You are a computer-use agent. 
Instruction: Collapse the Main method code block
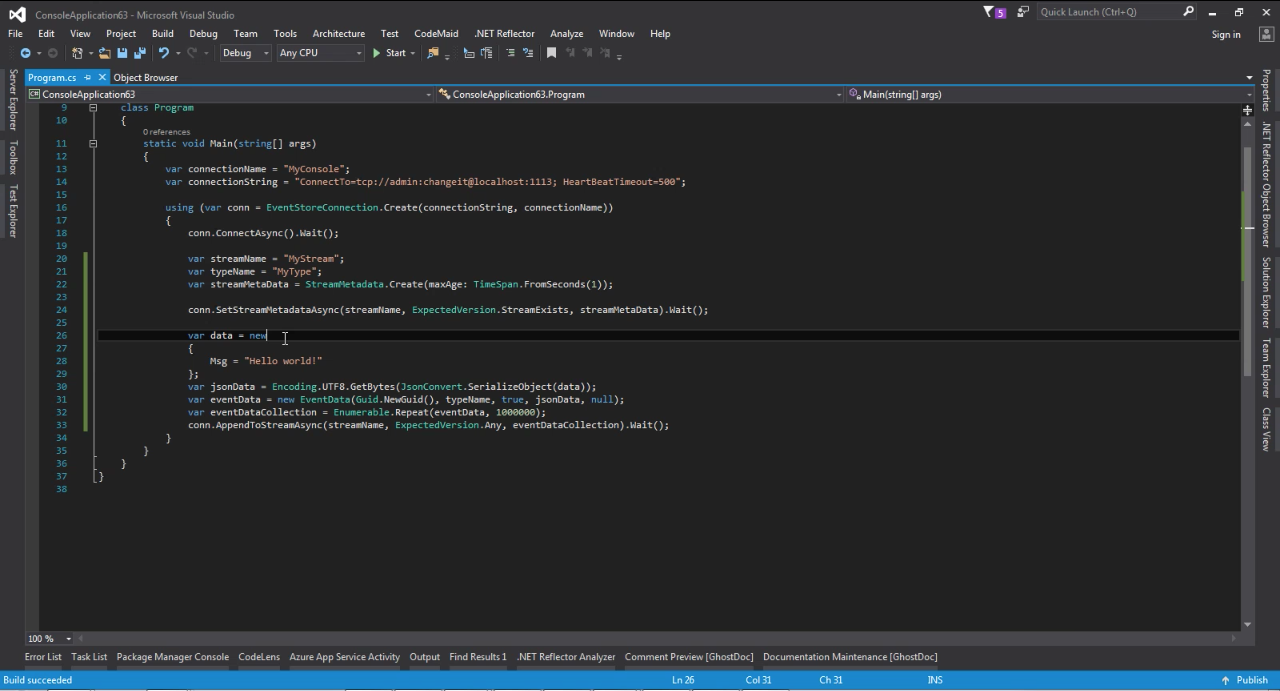[x=93, y=143]
